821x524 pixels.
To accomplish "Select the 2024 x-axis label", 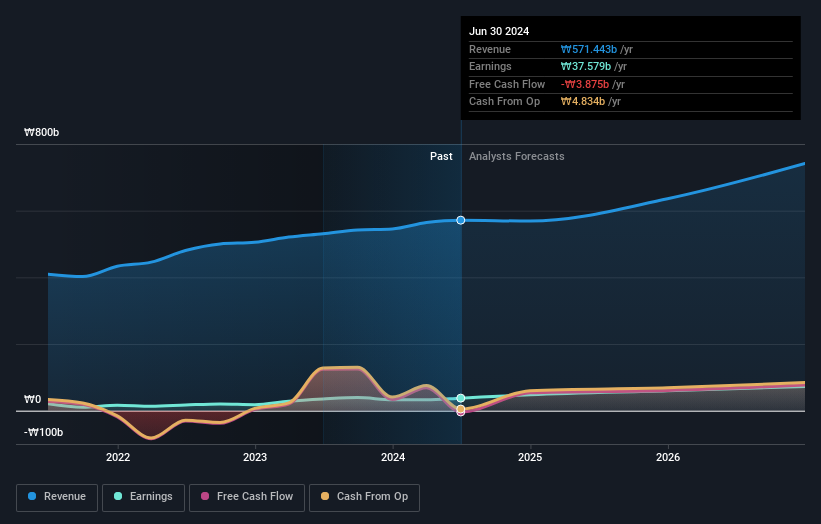I will coord(393,457).
